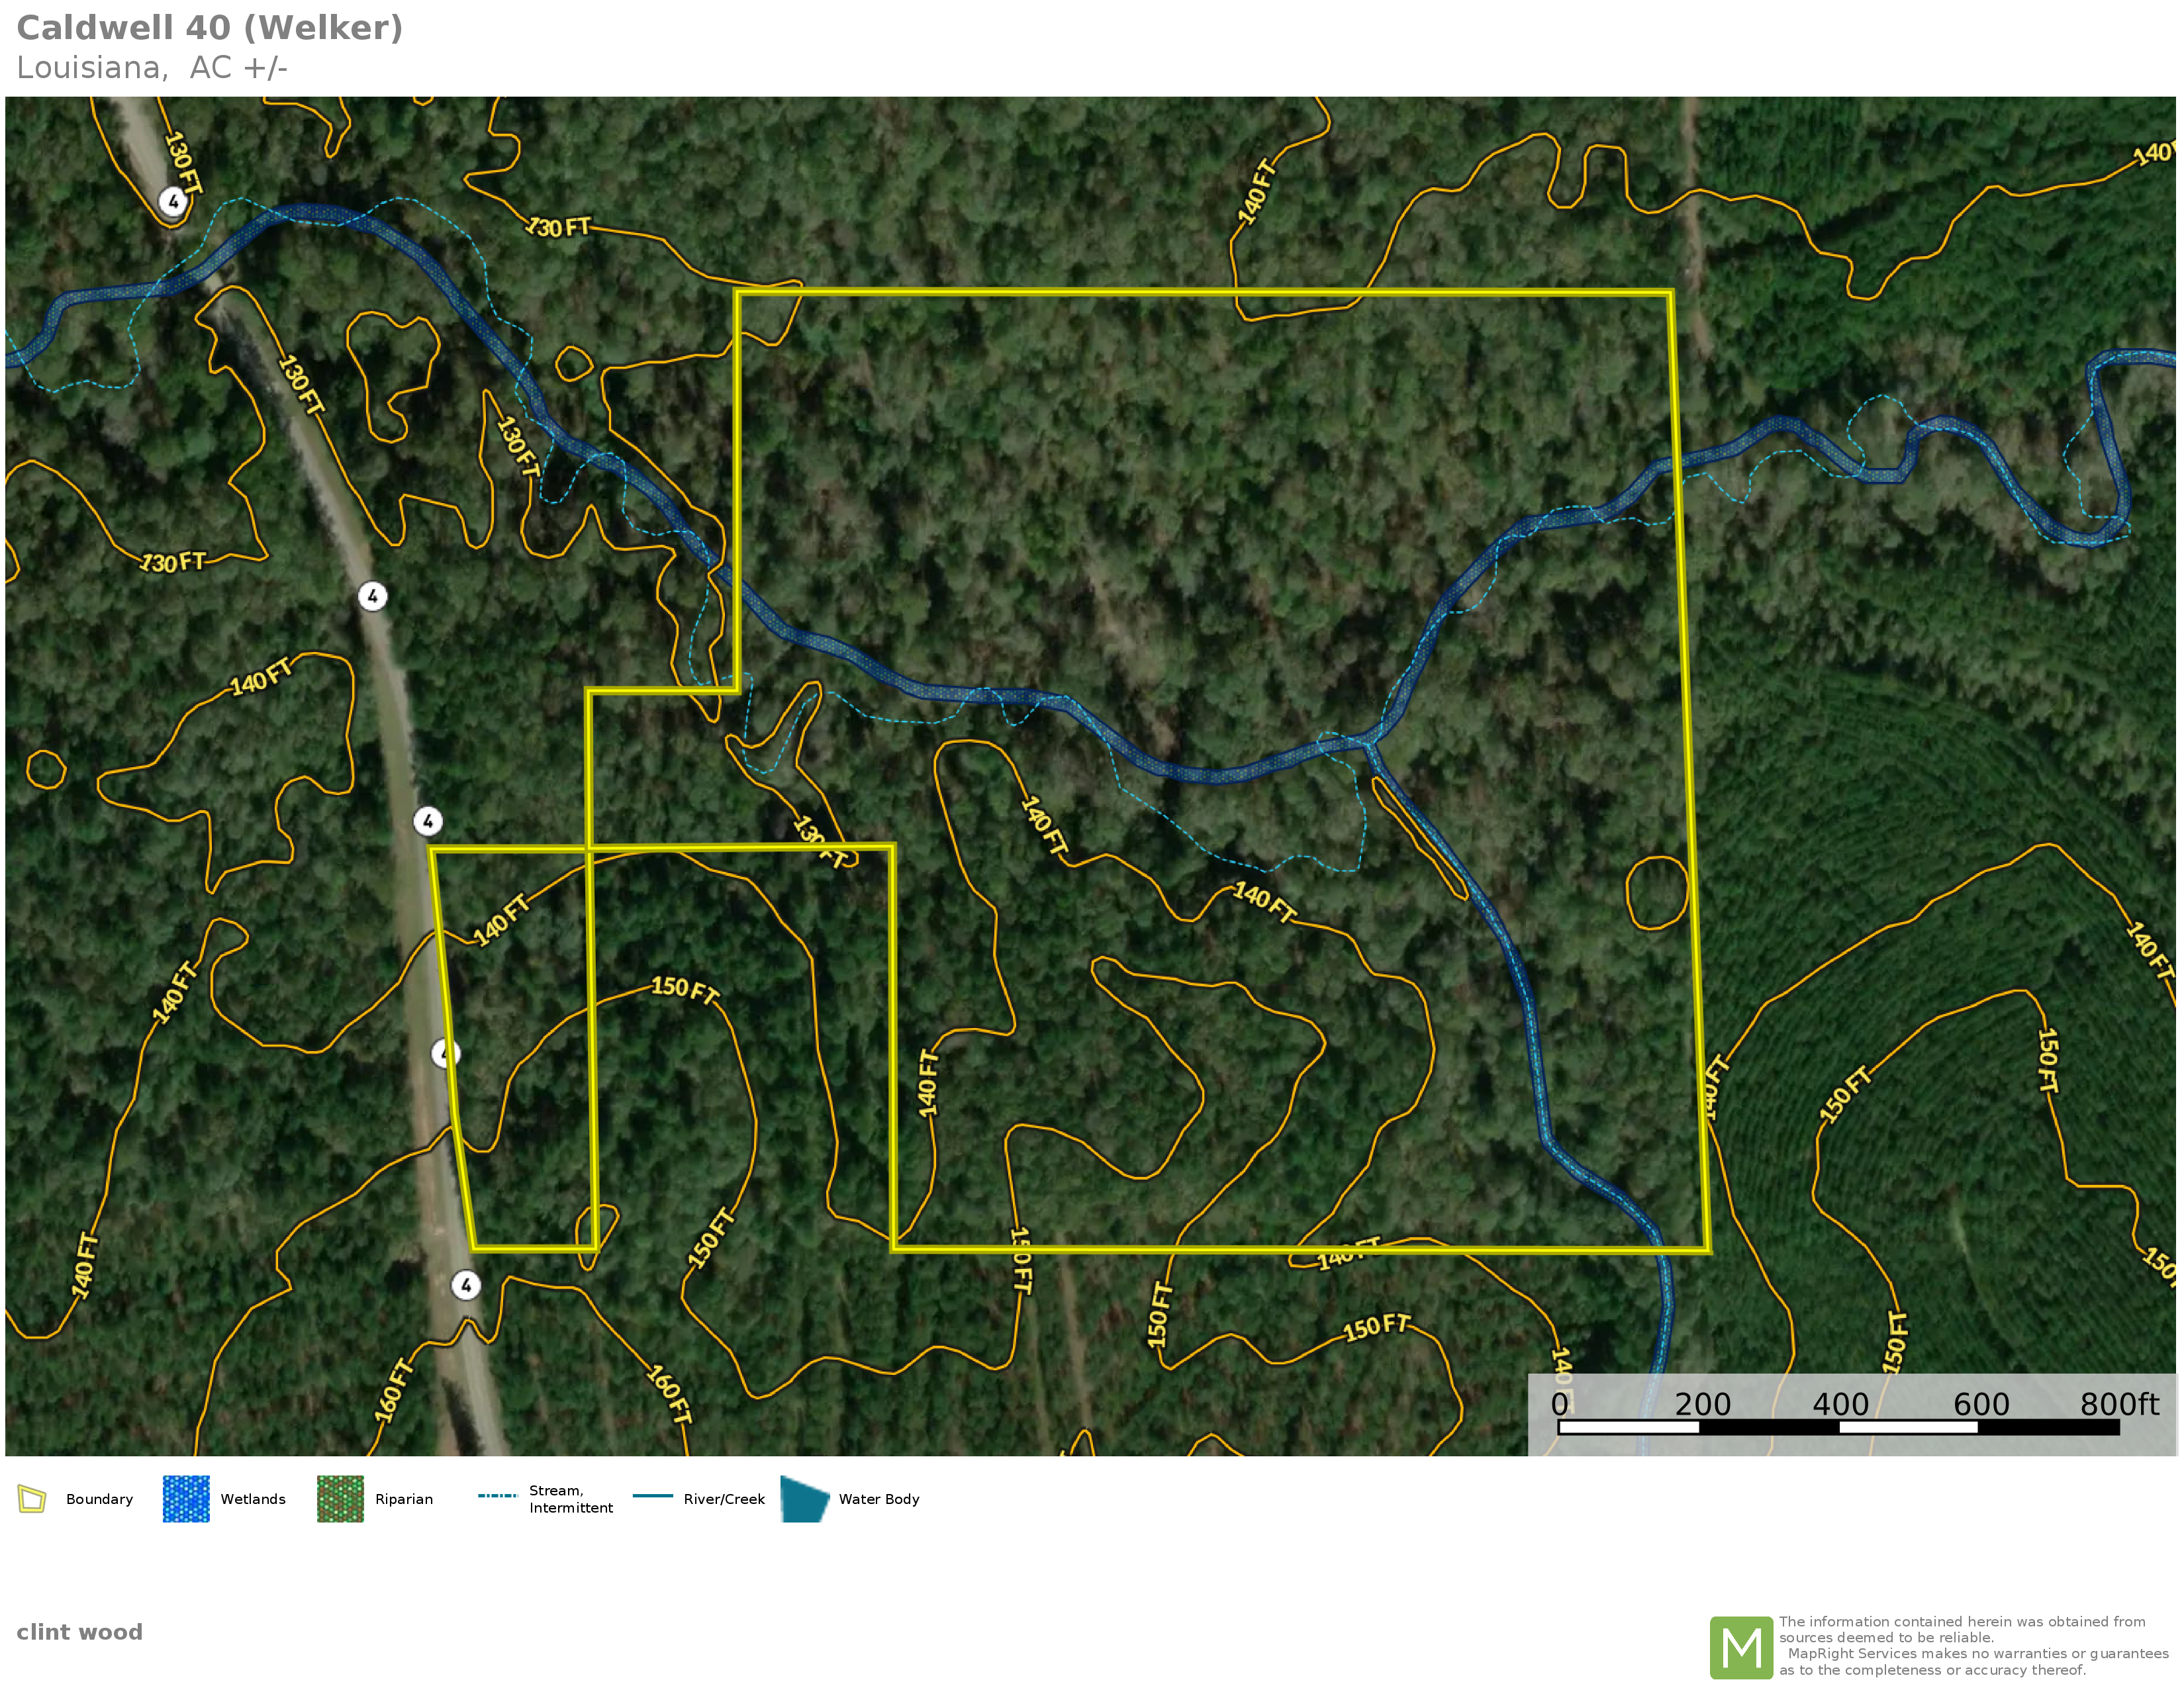Click the 'Boundary' legend label
Screen dimensions: 2184x1688
(99, 1499)
